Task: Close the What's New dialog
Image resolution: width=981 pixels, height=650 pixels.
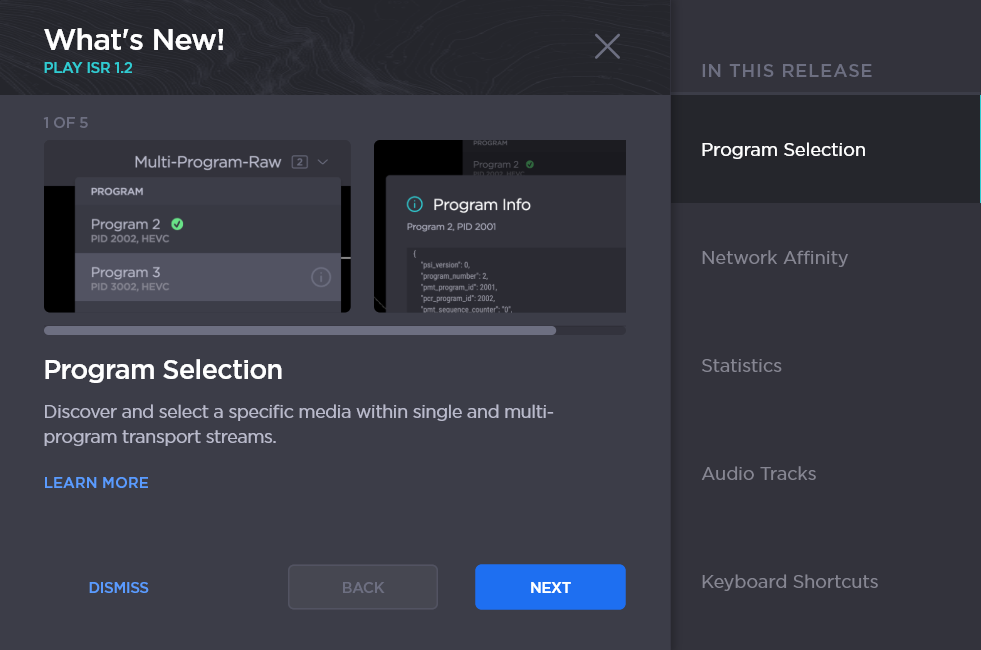Action: [x=607, y=46]
